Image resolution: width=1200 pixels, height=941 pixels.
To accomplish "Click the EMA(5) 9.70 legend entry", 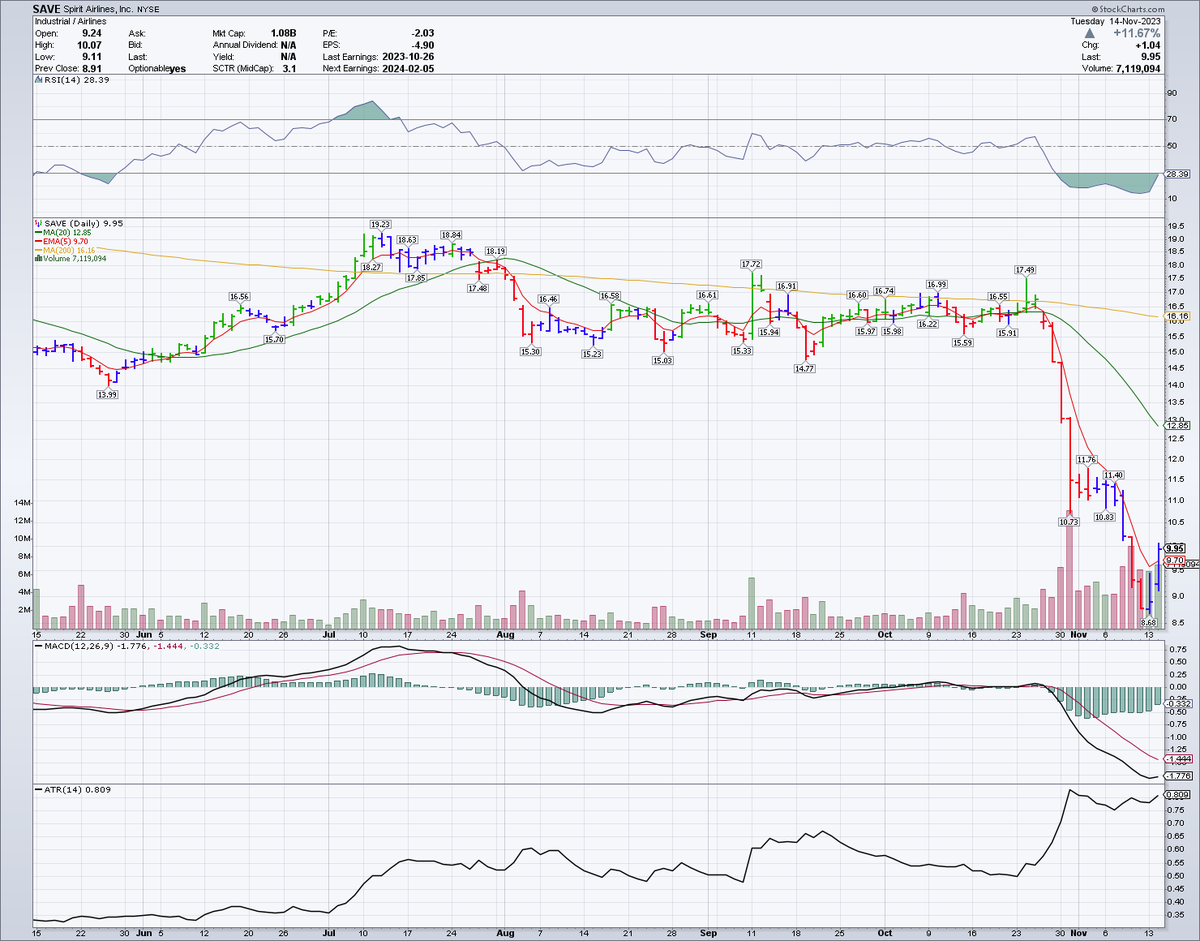I will pos(64,241).
